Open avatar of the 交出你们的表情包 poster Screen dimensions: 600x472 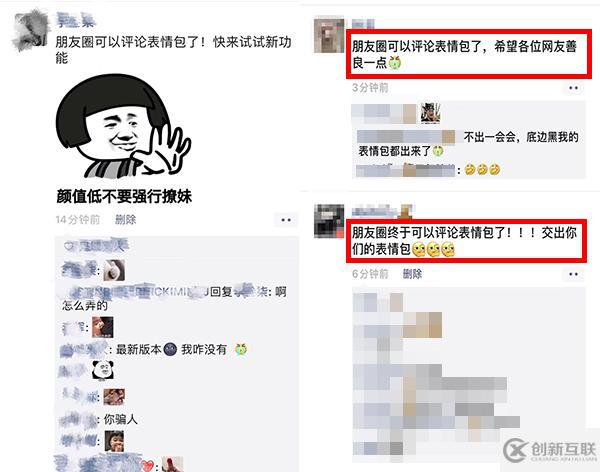tap(329, 221)
